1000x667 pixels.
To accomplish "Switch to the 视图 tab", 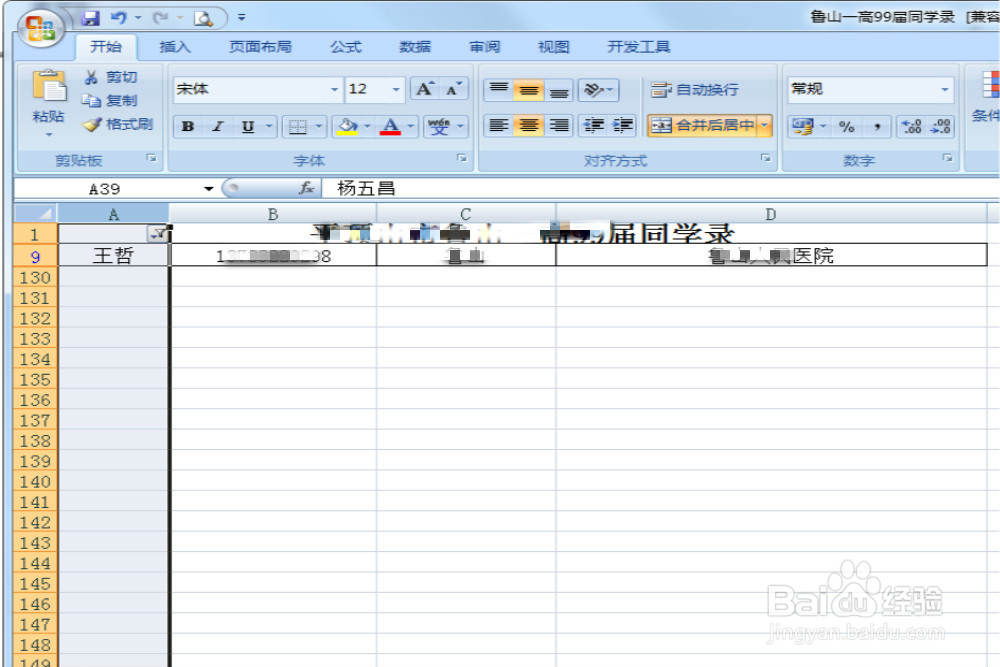I will (x=554, y=47).
